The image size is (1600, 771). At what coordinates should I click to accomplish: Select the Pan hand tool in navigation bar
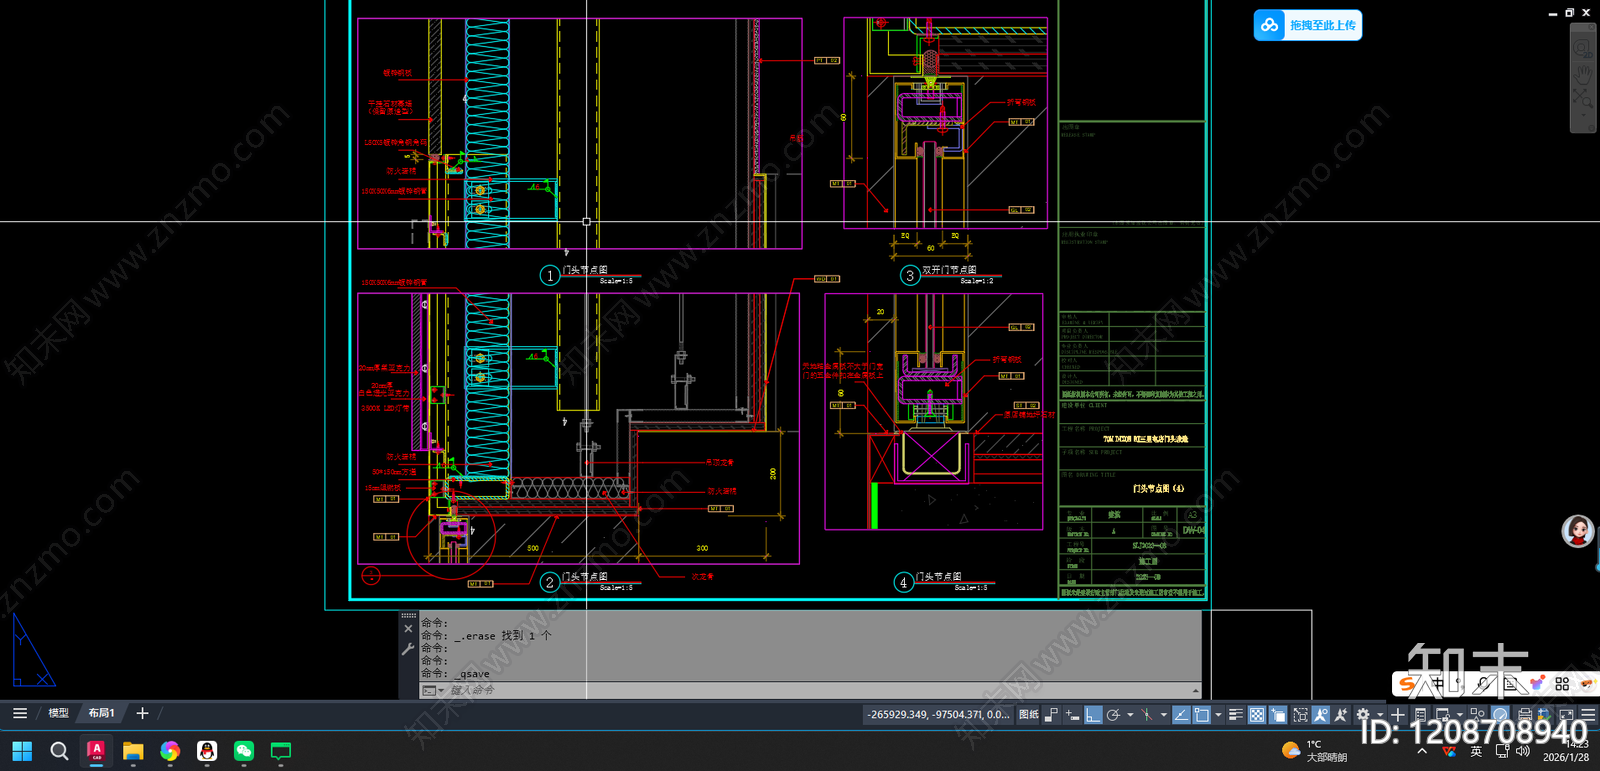tap(1582, 74)
